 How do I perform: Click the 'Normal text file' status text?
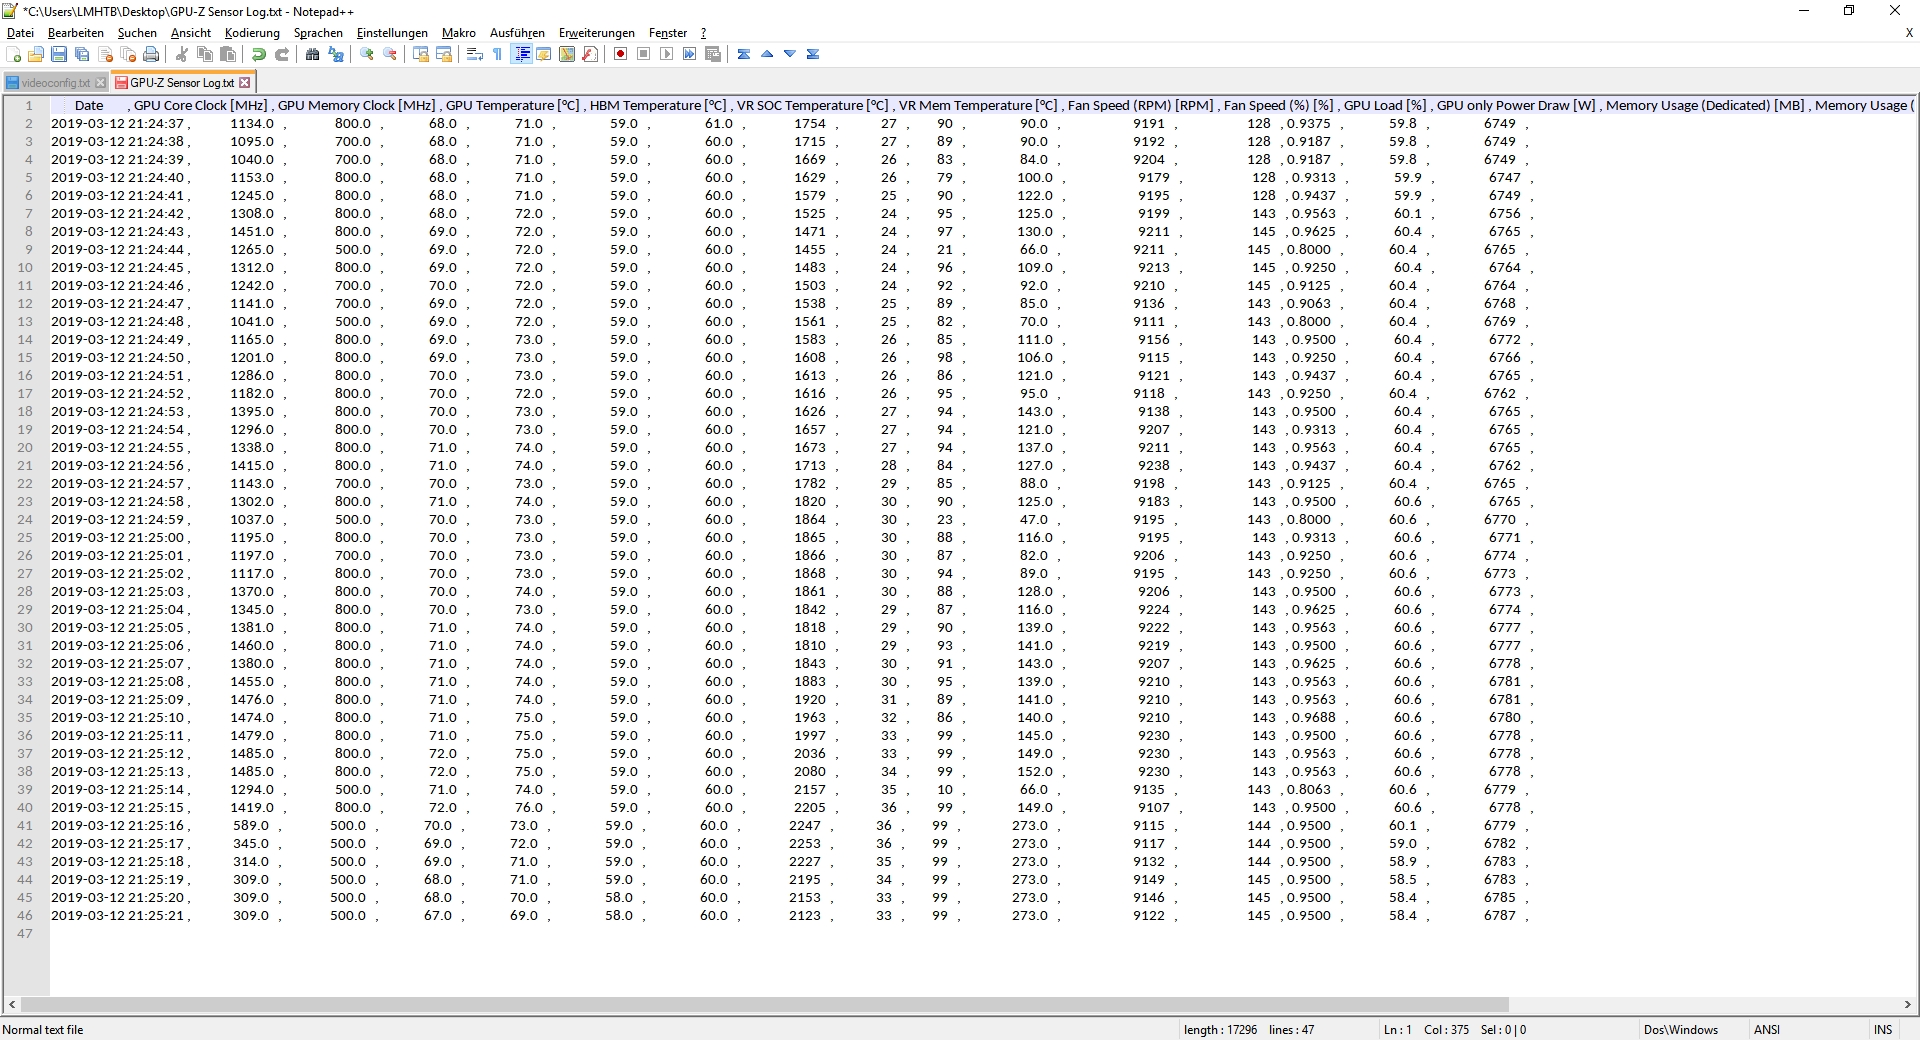43,1030
